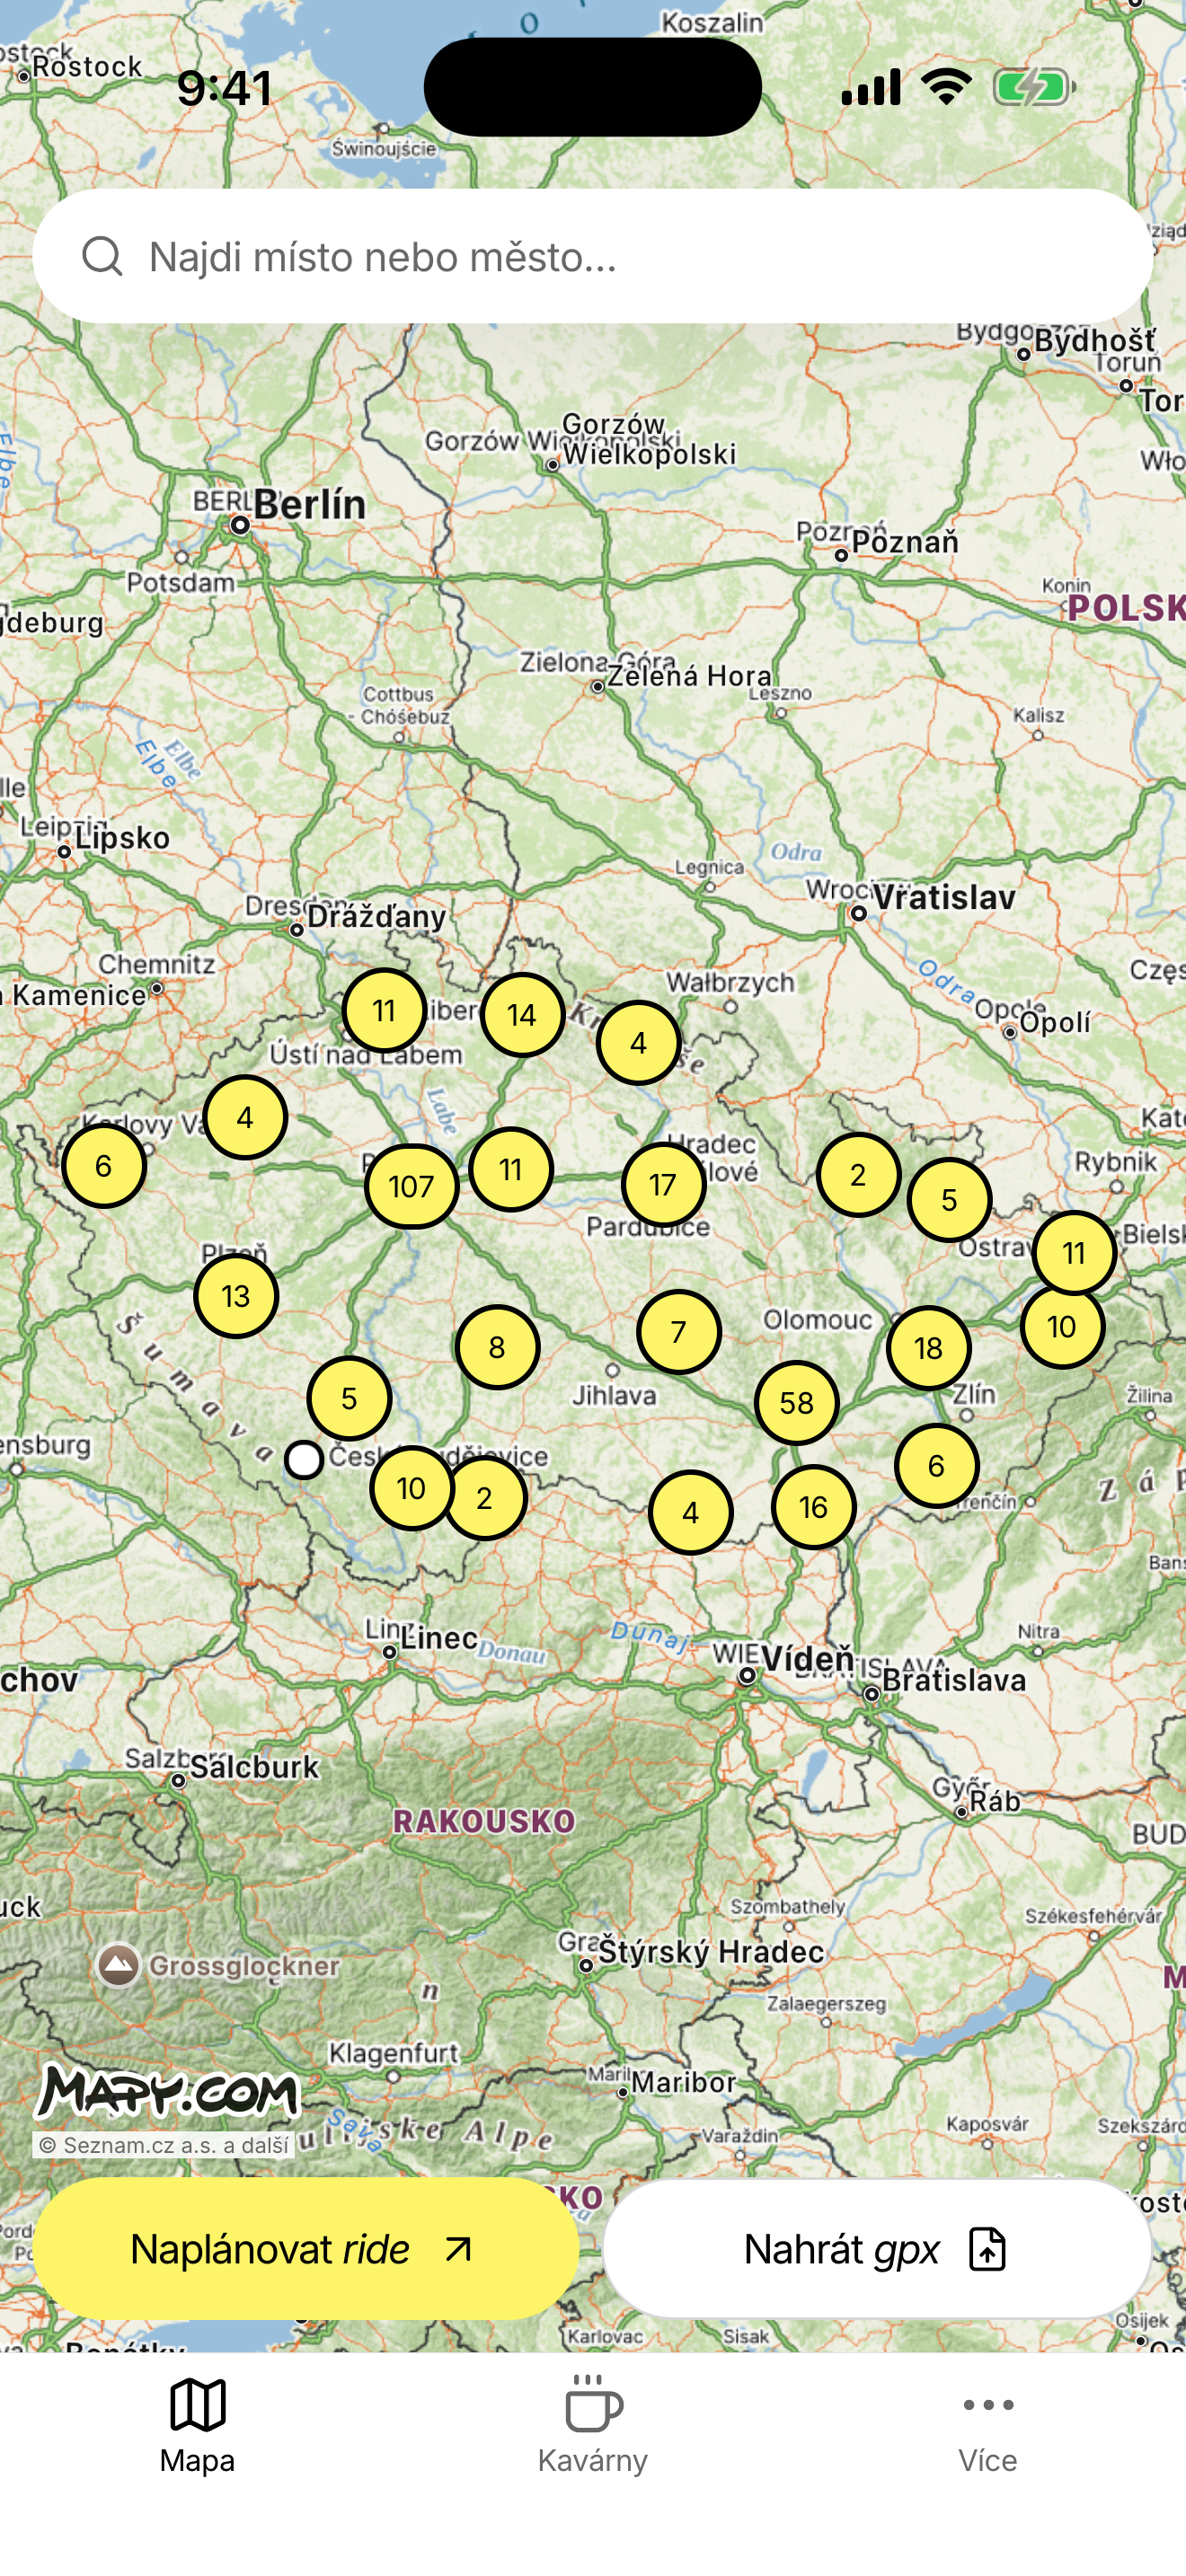Tap the Vratislav city label
1186x2576 pixels.
945,897
